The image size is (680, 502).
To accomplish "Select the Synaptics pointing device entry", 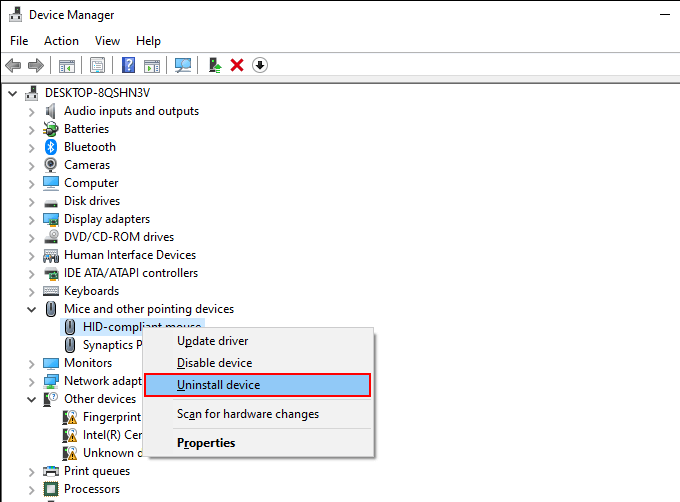I will [112, 345].
